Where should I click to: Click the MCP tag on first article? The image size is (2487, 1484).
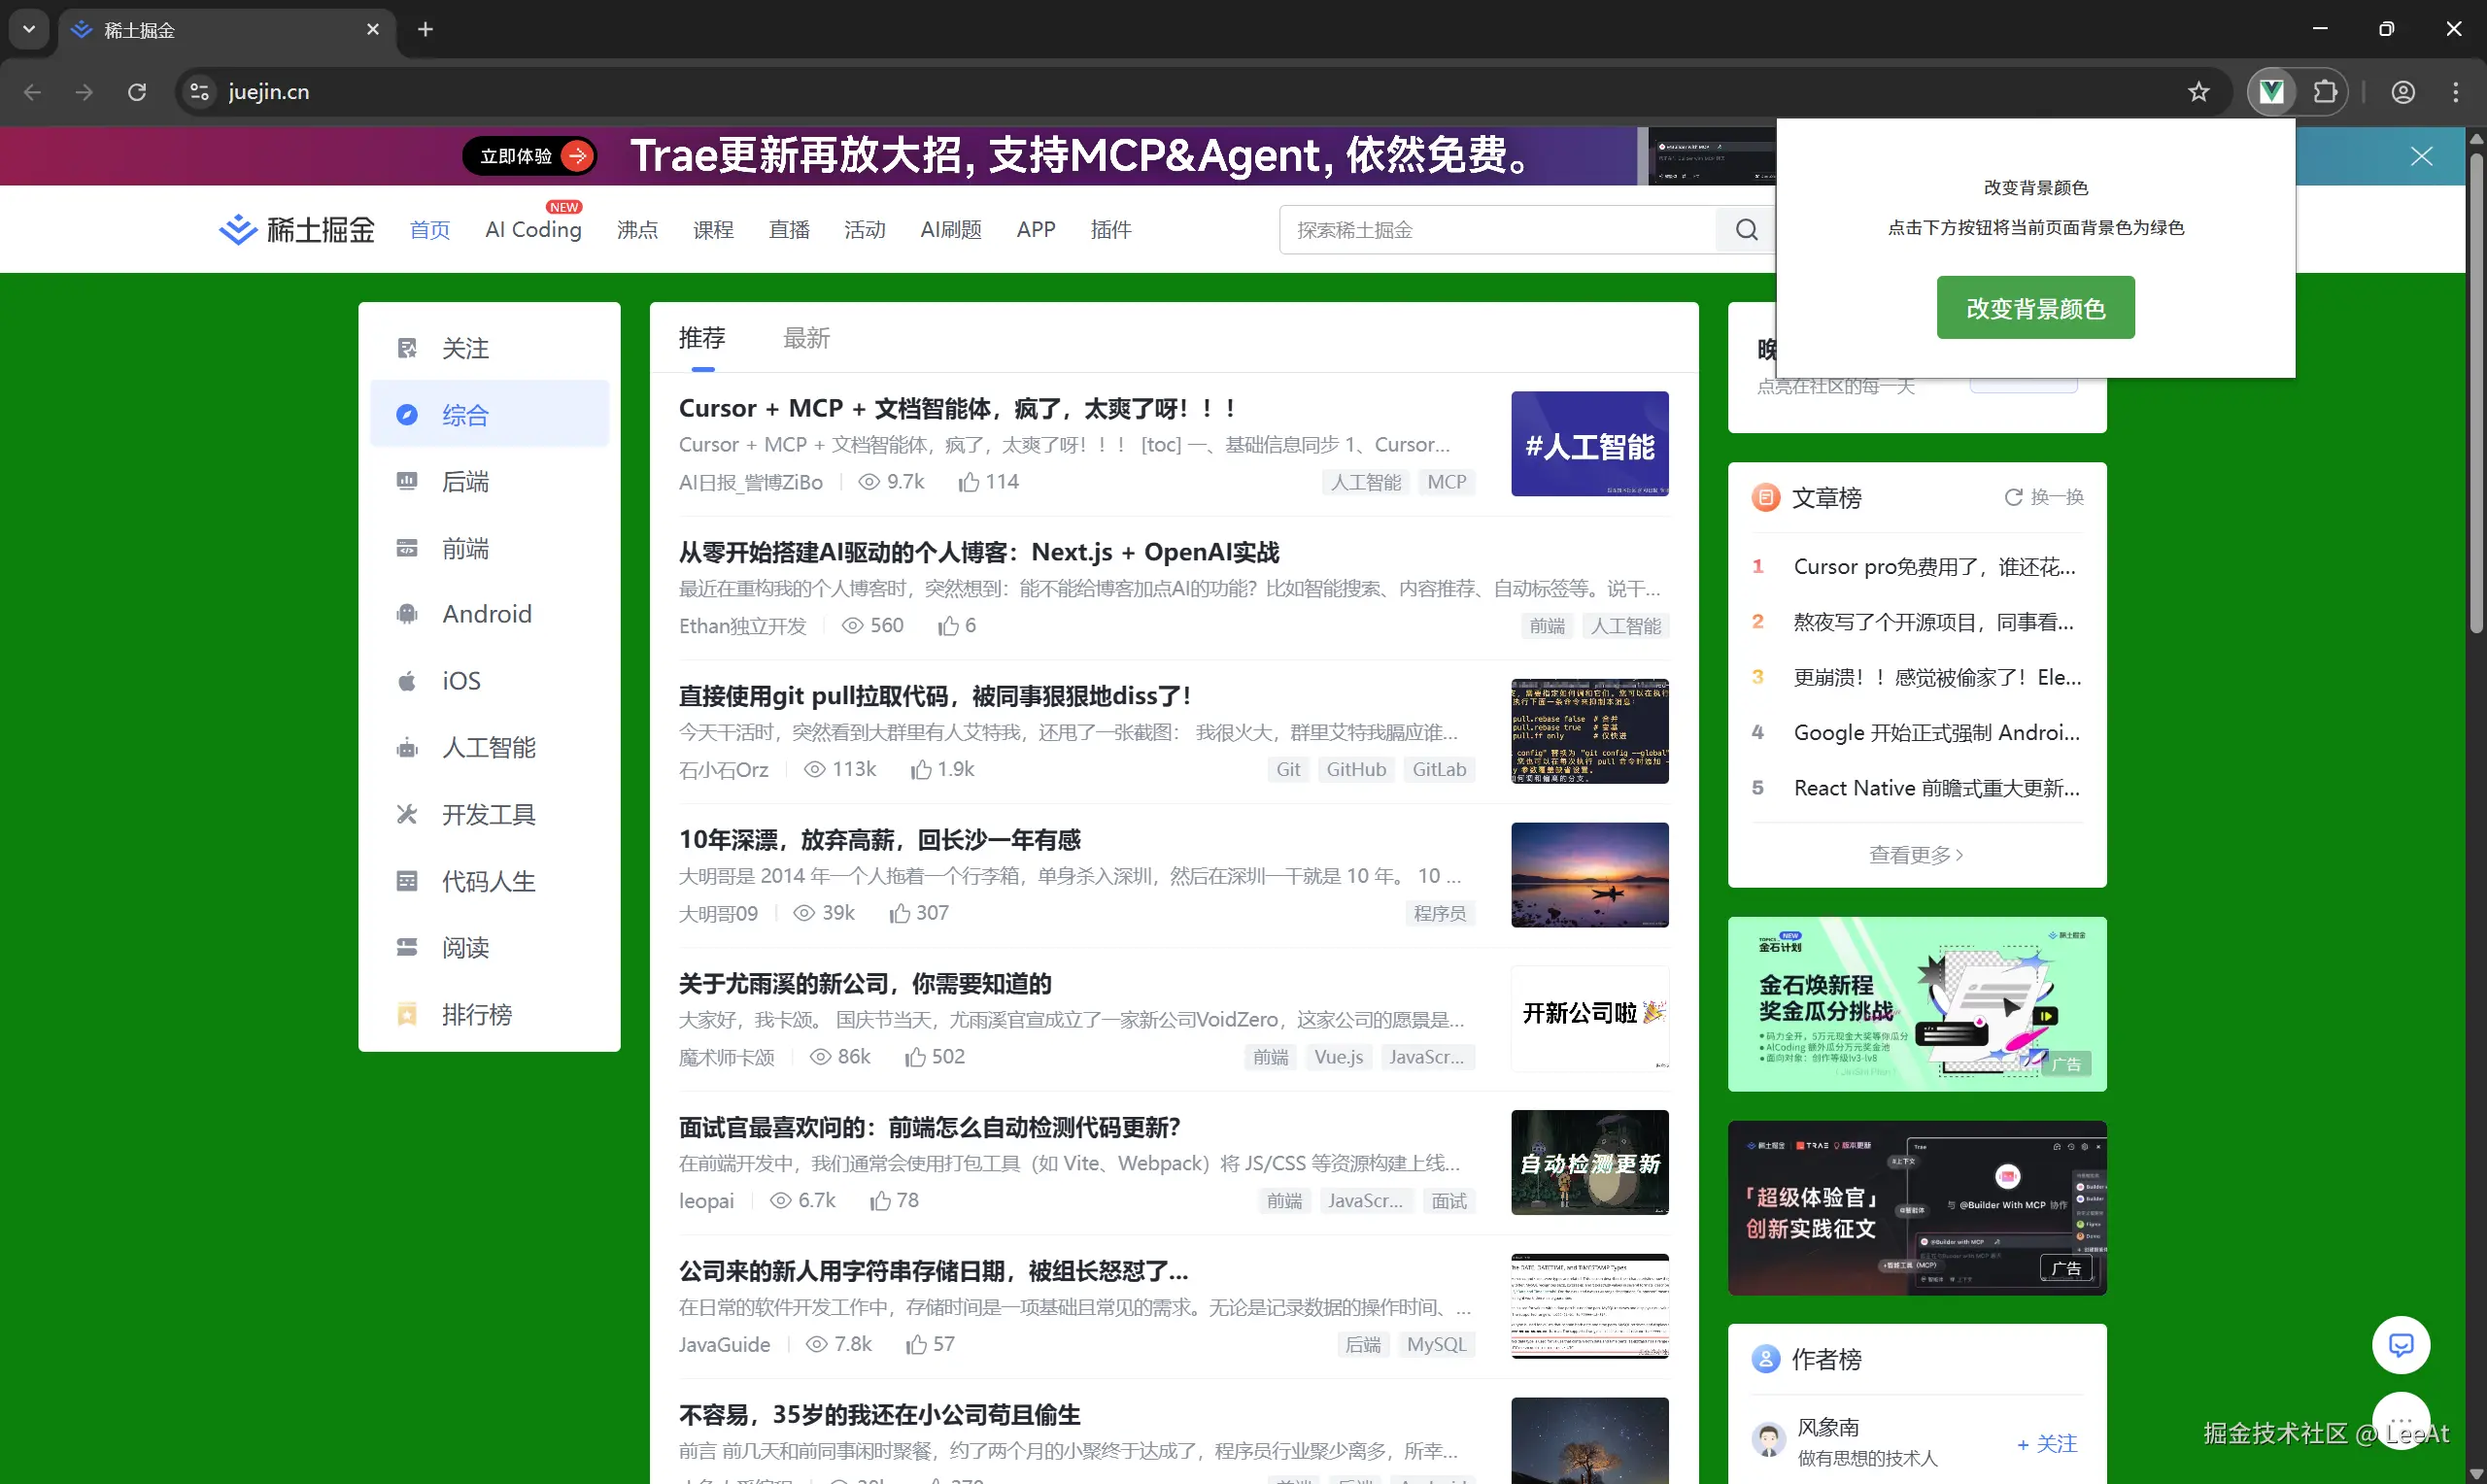tap(1446, 482)
